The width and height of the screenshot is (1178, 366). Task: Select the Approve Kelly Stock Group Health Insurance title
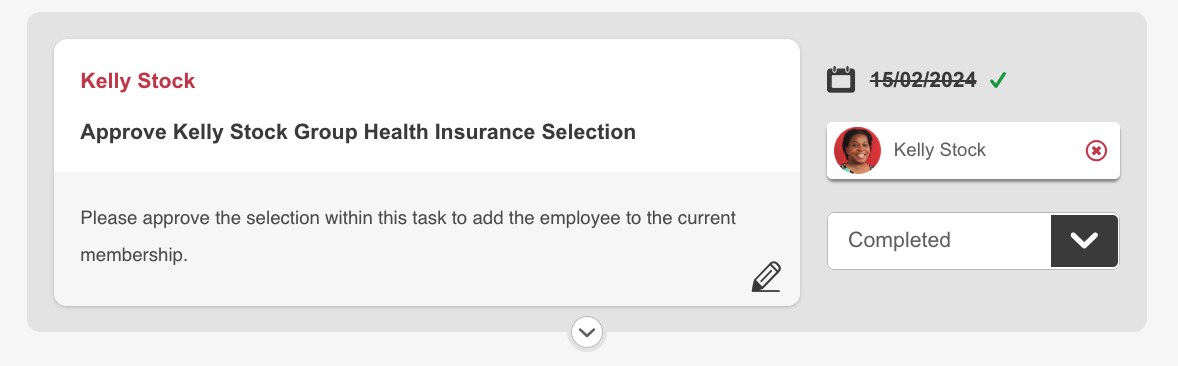coord(358,132)
